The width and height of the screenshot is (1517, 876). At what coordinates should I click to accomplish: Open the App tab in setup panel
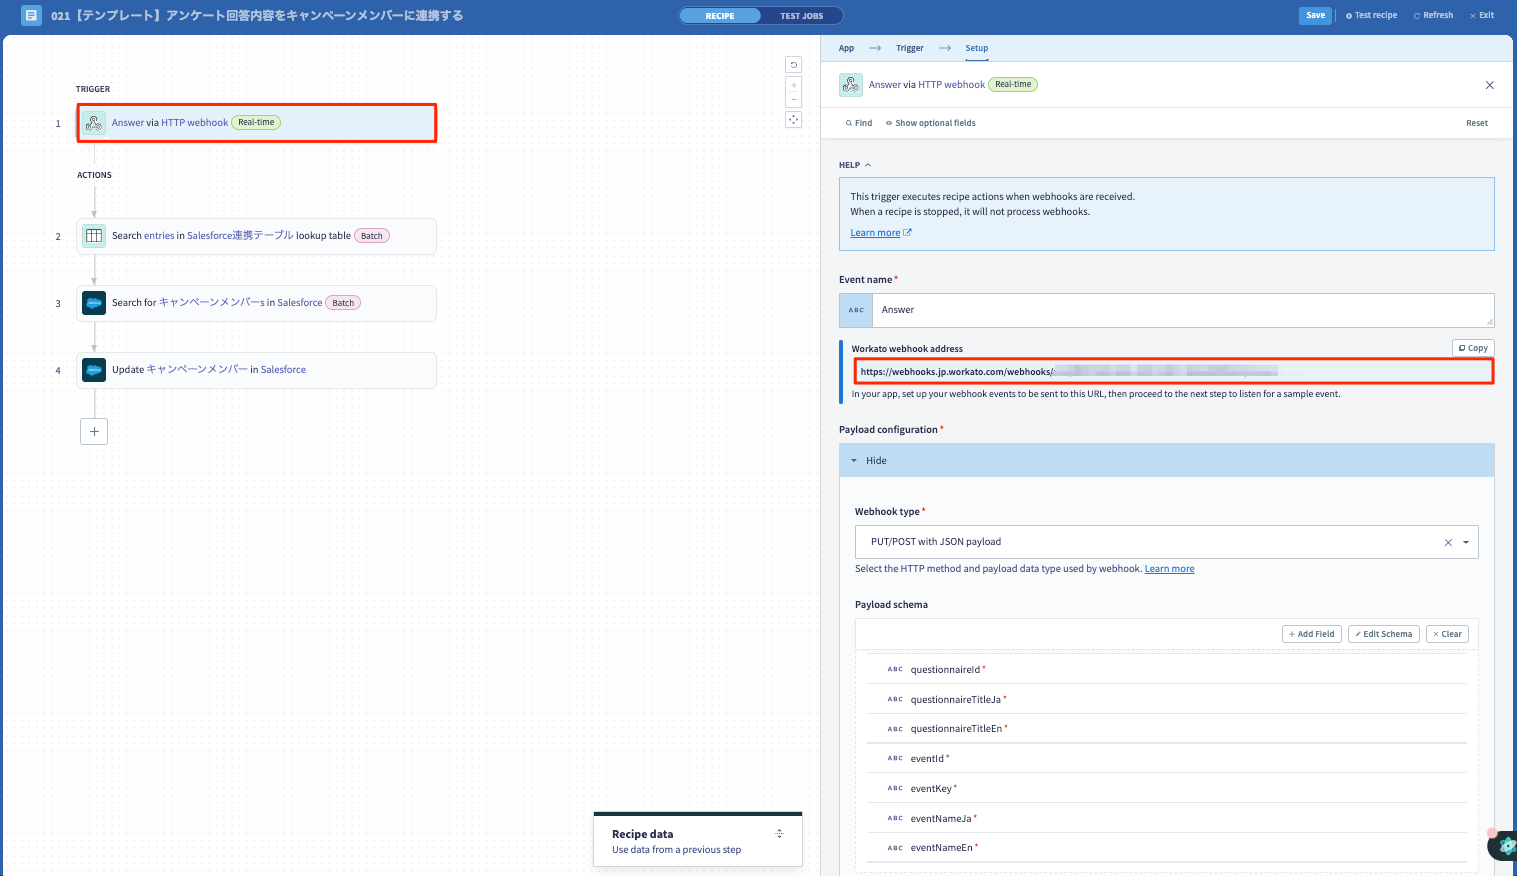[846, 48]
